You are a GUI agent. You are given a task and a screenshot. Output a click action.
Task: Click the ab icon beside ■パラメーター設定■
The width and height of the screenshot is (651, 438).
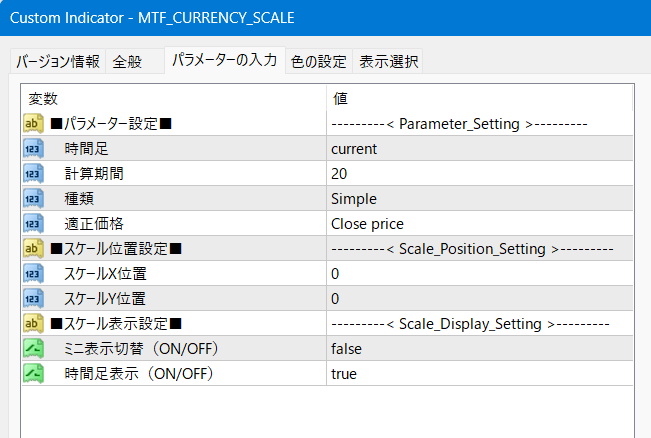33,123
